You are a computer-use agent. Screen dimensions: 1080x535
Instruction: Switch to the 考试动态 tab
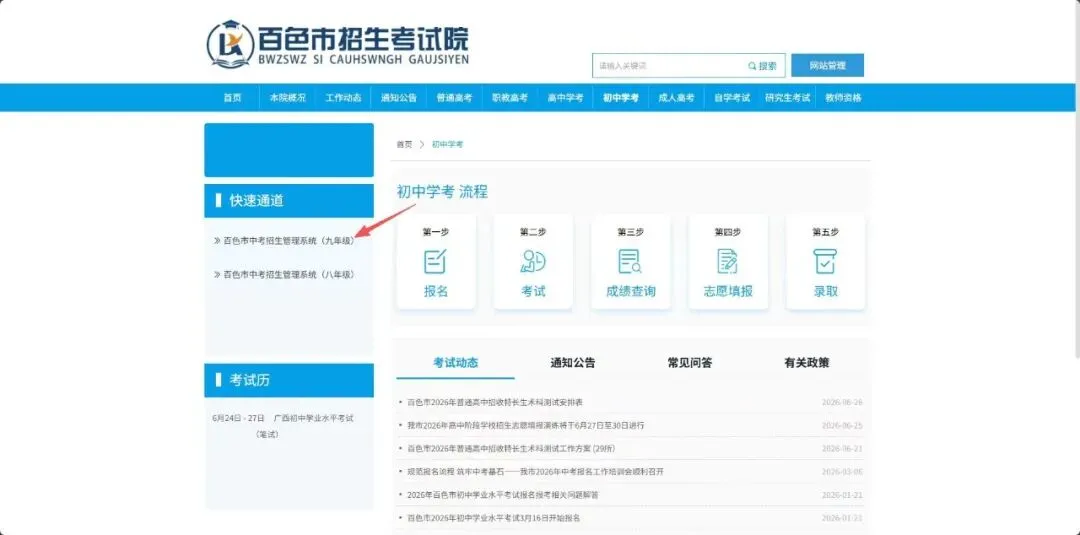click(455, 363)
